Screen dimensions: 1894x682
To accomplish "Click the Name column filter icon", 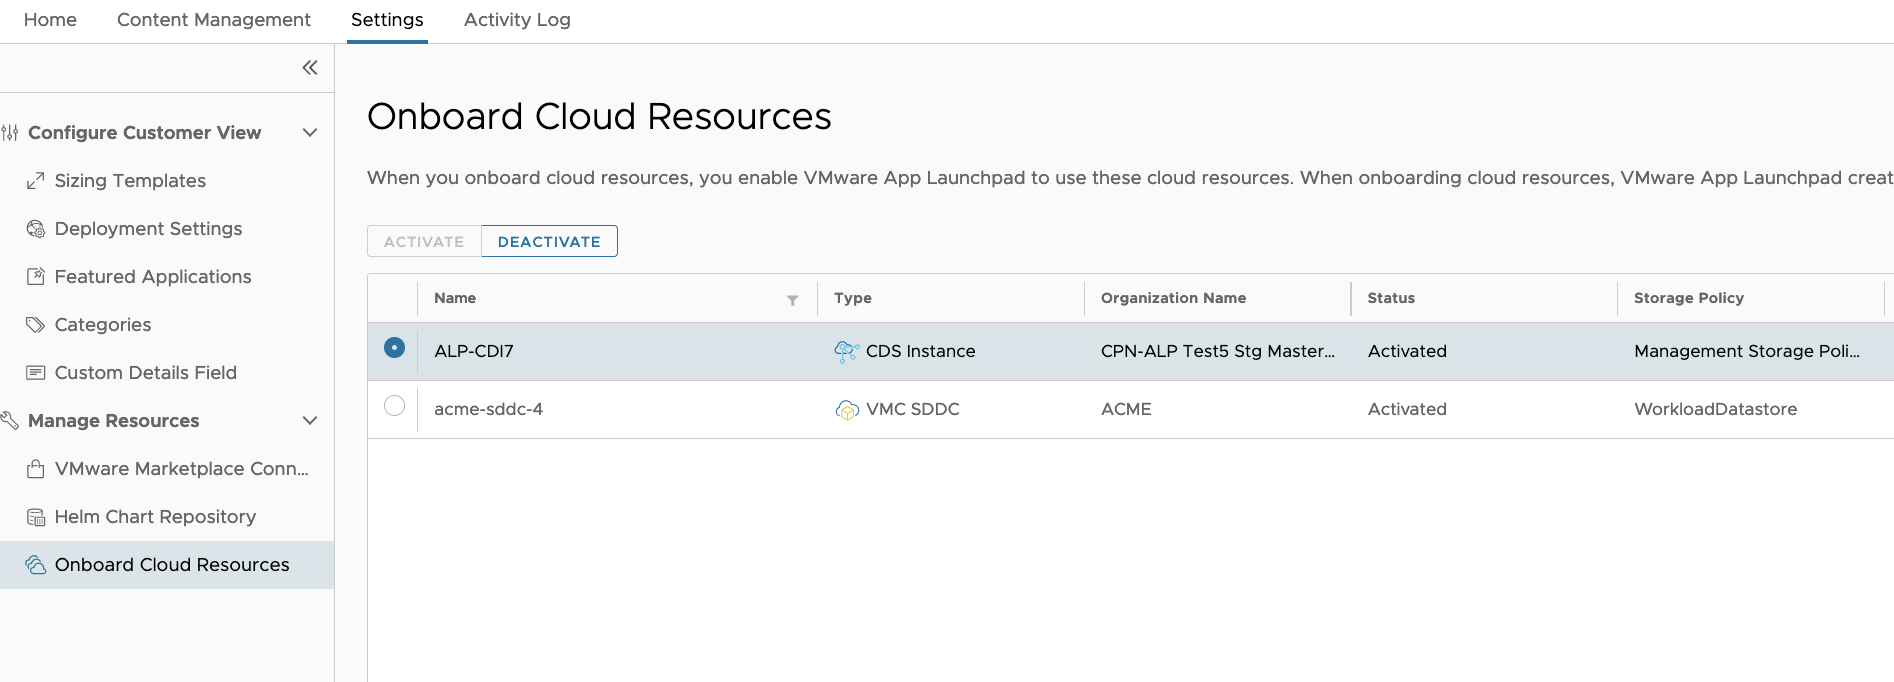I will [792, 300].
